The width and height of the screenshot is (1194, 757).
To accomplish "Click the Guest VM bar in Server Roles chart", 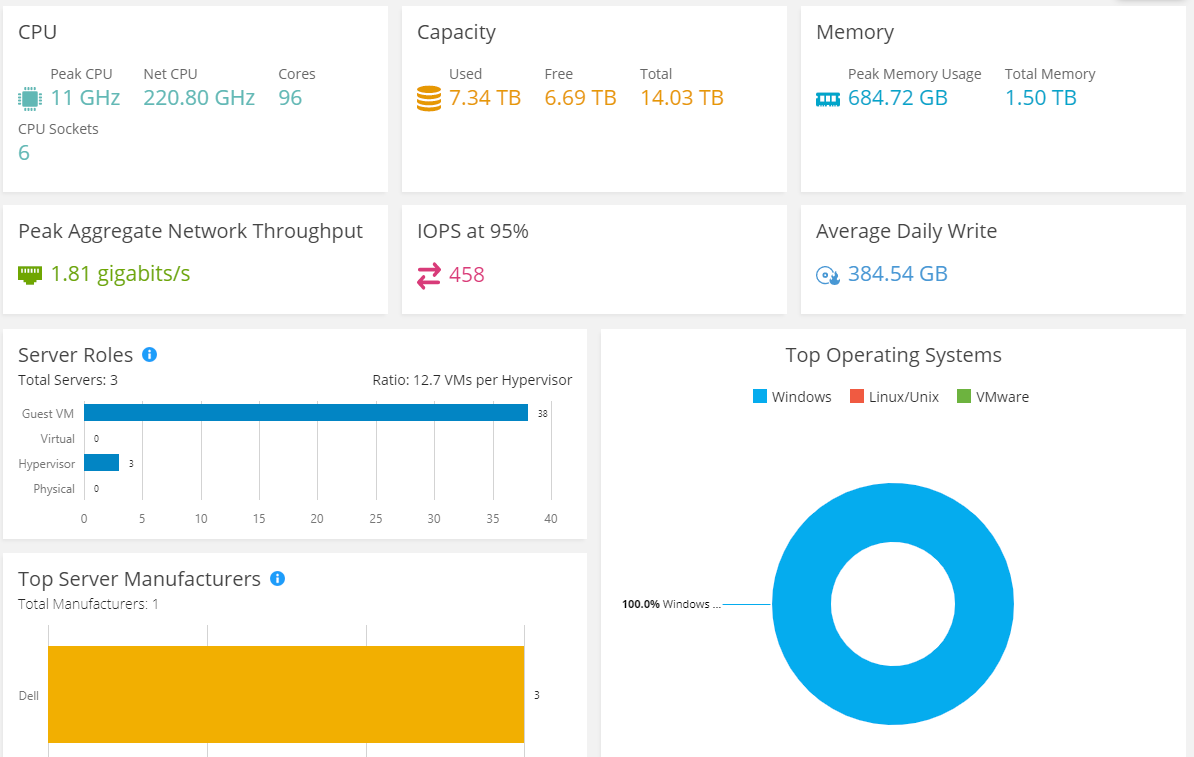I will pos(300,411).
